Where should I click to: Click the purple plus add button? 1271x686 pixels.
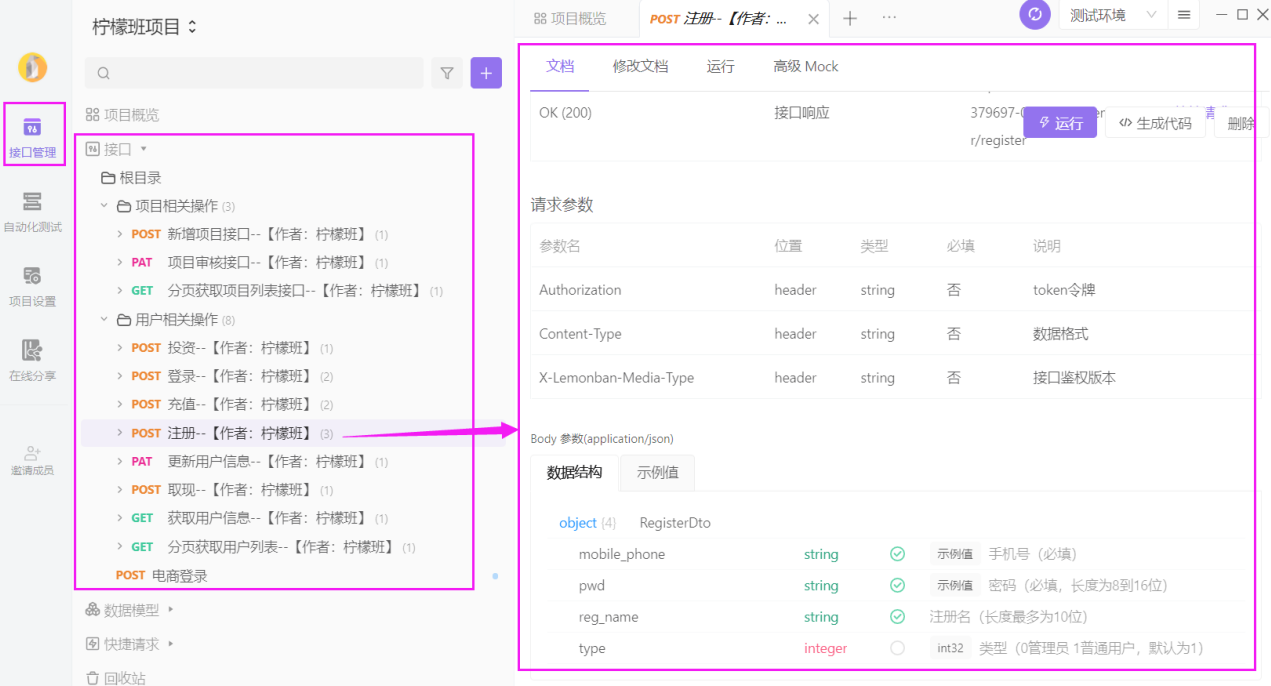[486, 73]
